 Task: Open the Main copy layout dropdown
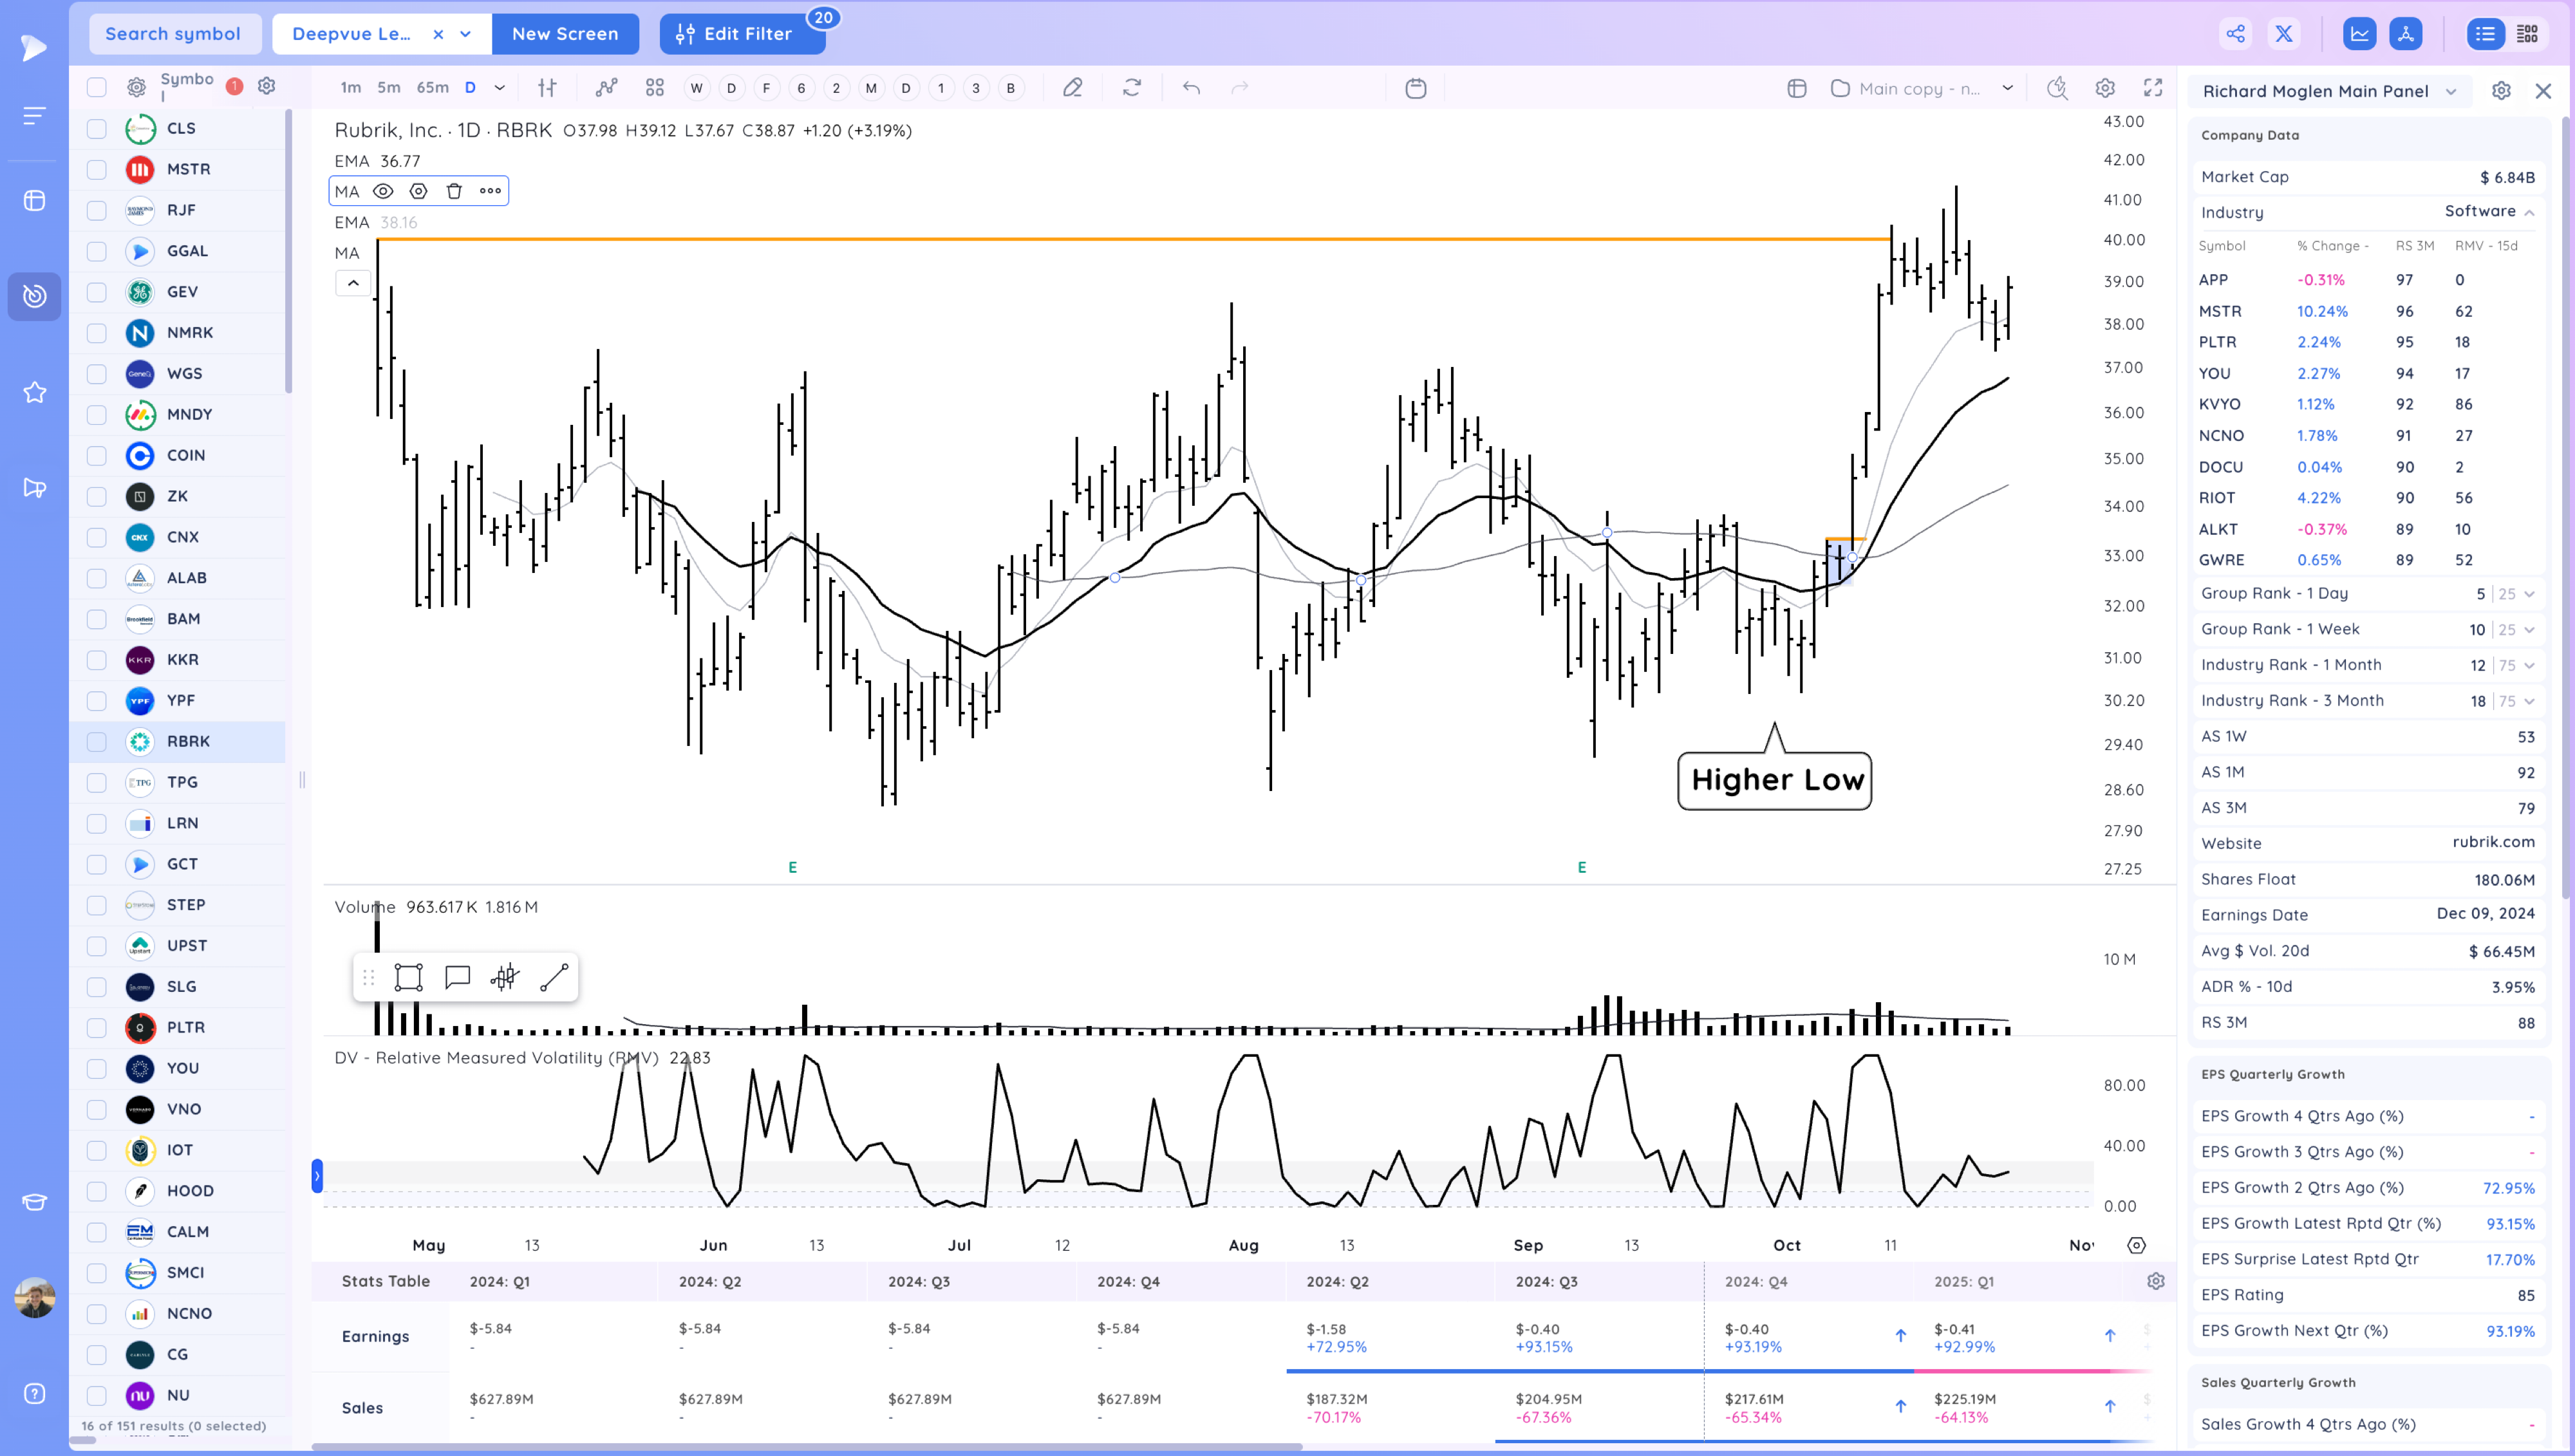(x=2007, y=88)
